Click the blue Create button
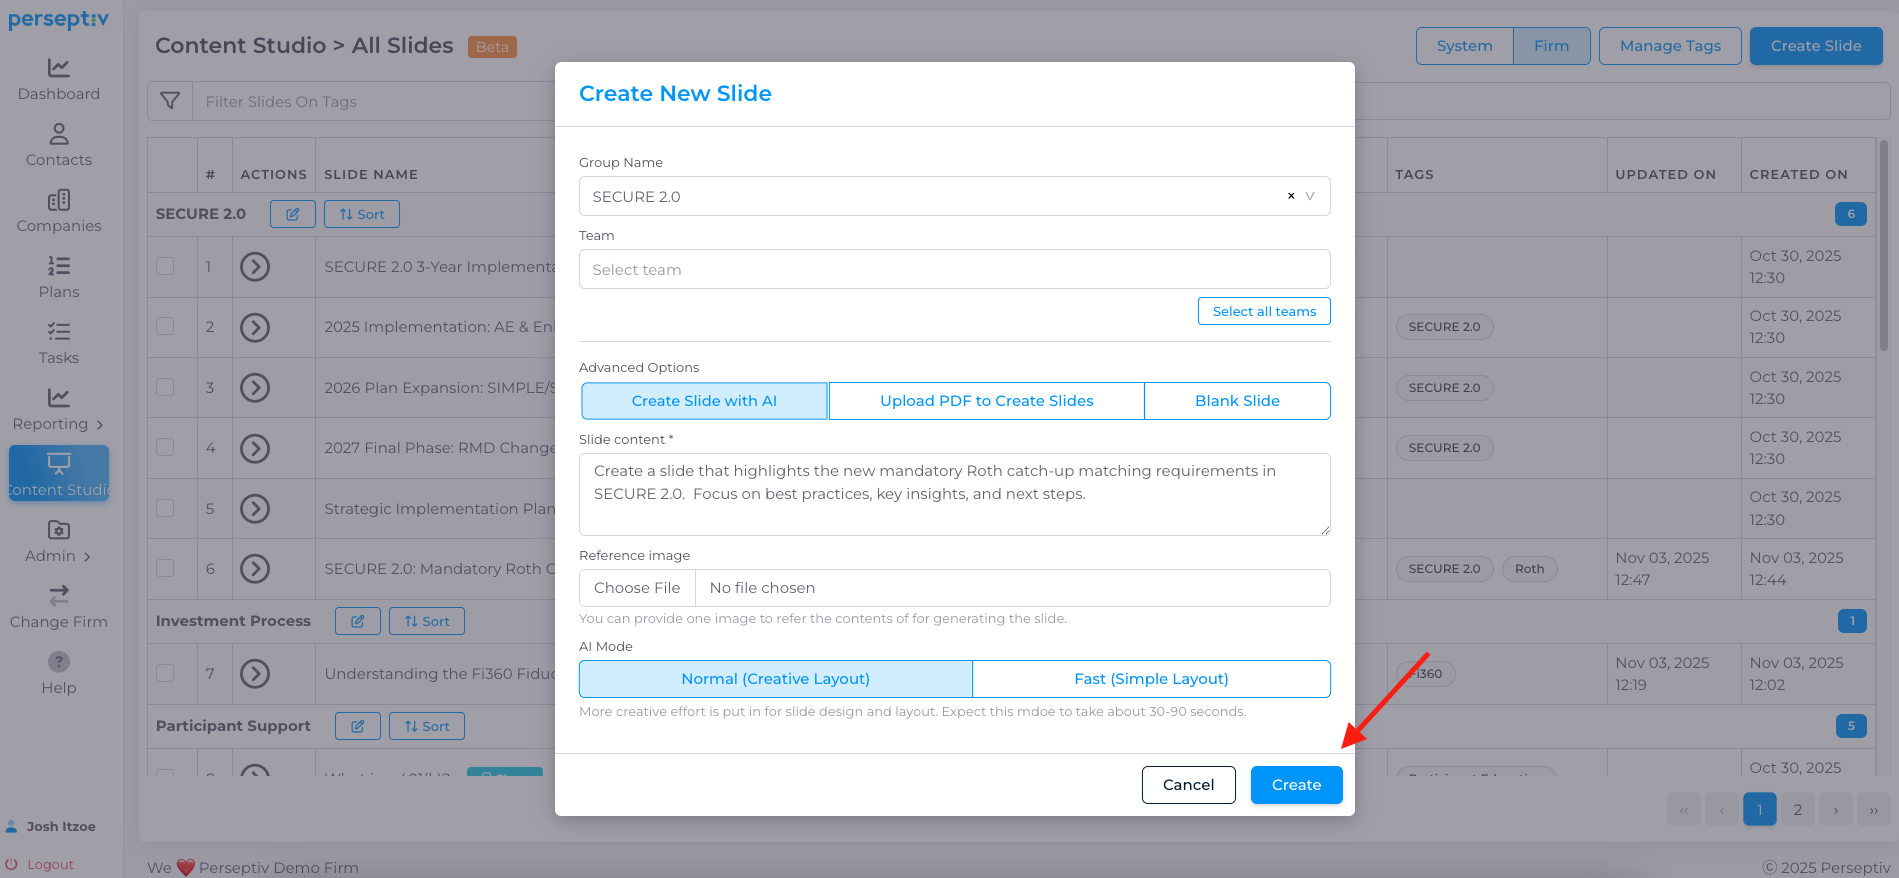The width and height of the screenshot is (1899, 878). tap(1296, 785)
